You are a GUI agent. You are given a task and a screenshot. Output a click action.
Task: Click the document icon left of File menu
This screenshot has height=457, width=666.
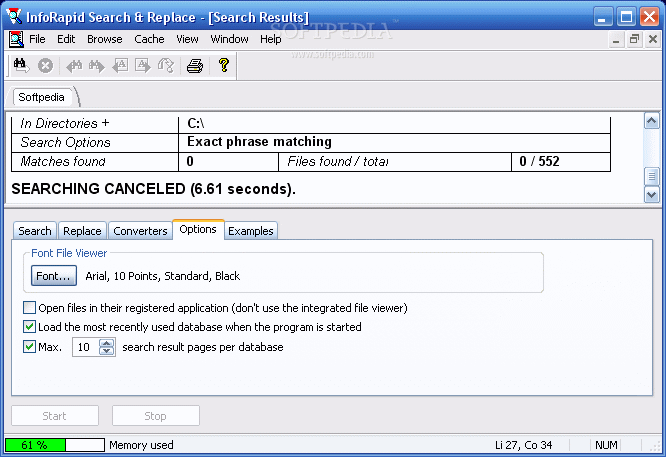point(16,39)
